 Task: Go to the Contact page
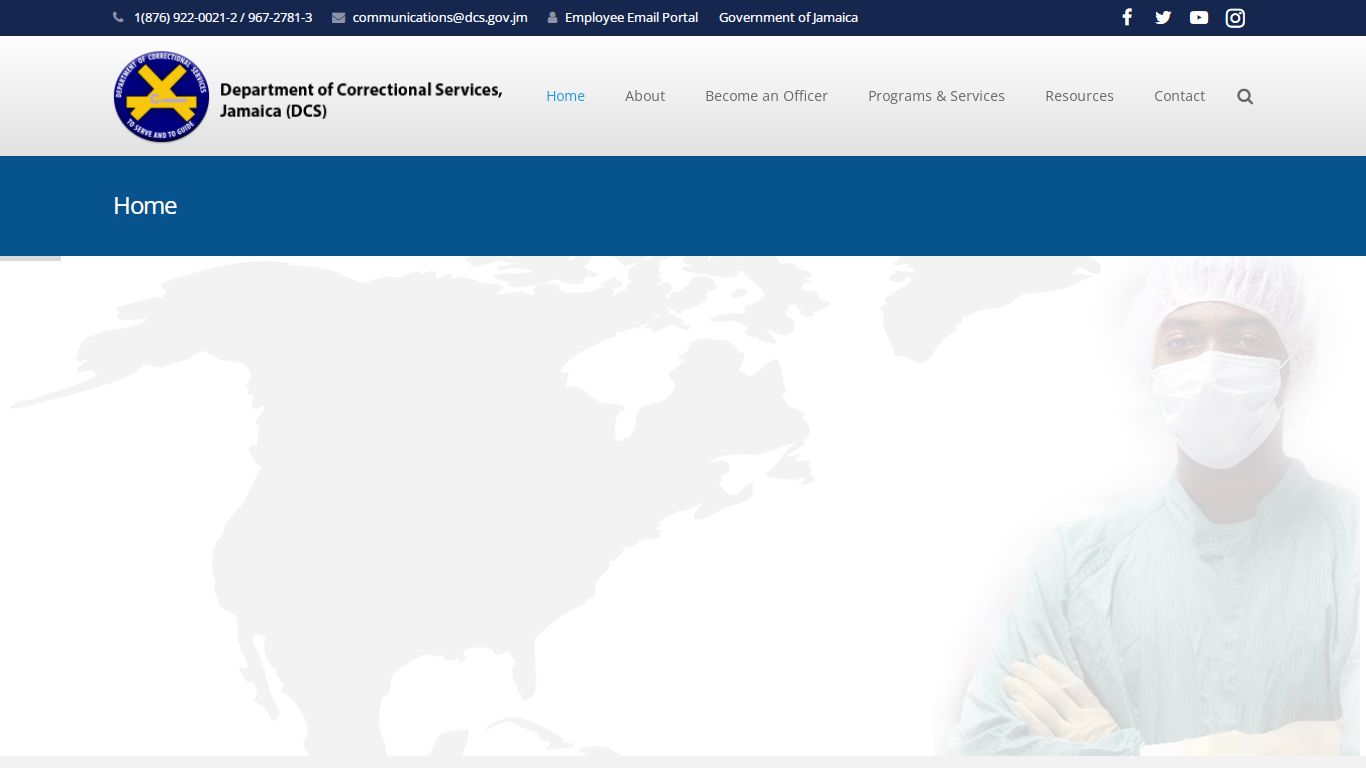(1179, 96)
